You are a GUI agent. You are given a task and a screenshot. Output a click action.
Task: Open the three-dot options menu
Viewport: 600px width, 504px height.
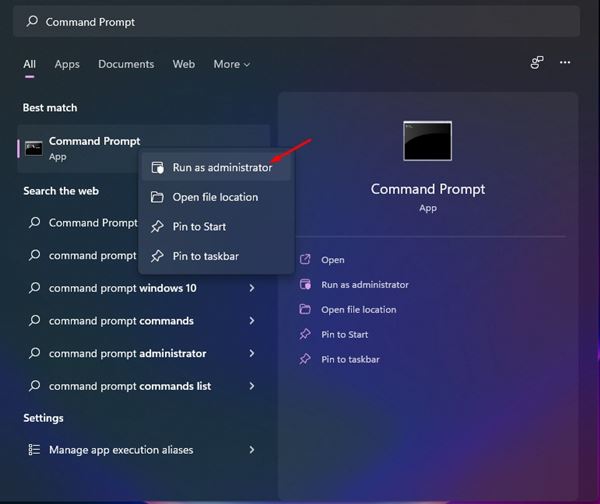point(565,62)
